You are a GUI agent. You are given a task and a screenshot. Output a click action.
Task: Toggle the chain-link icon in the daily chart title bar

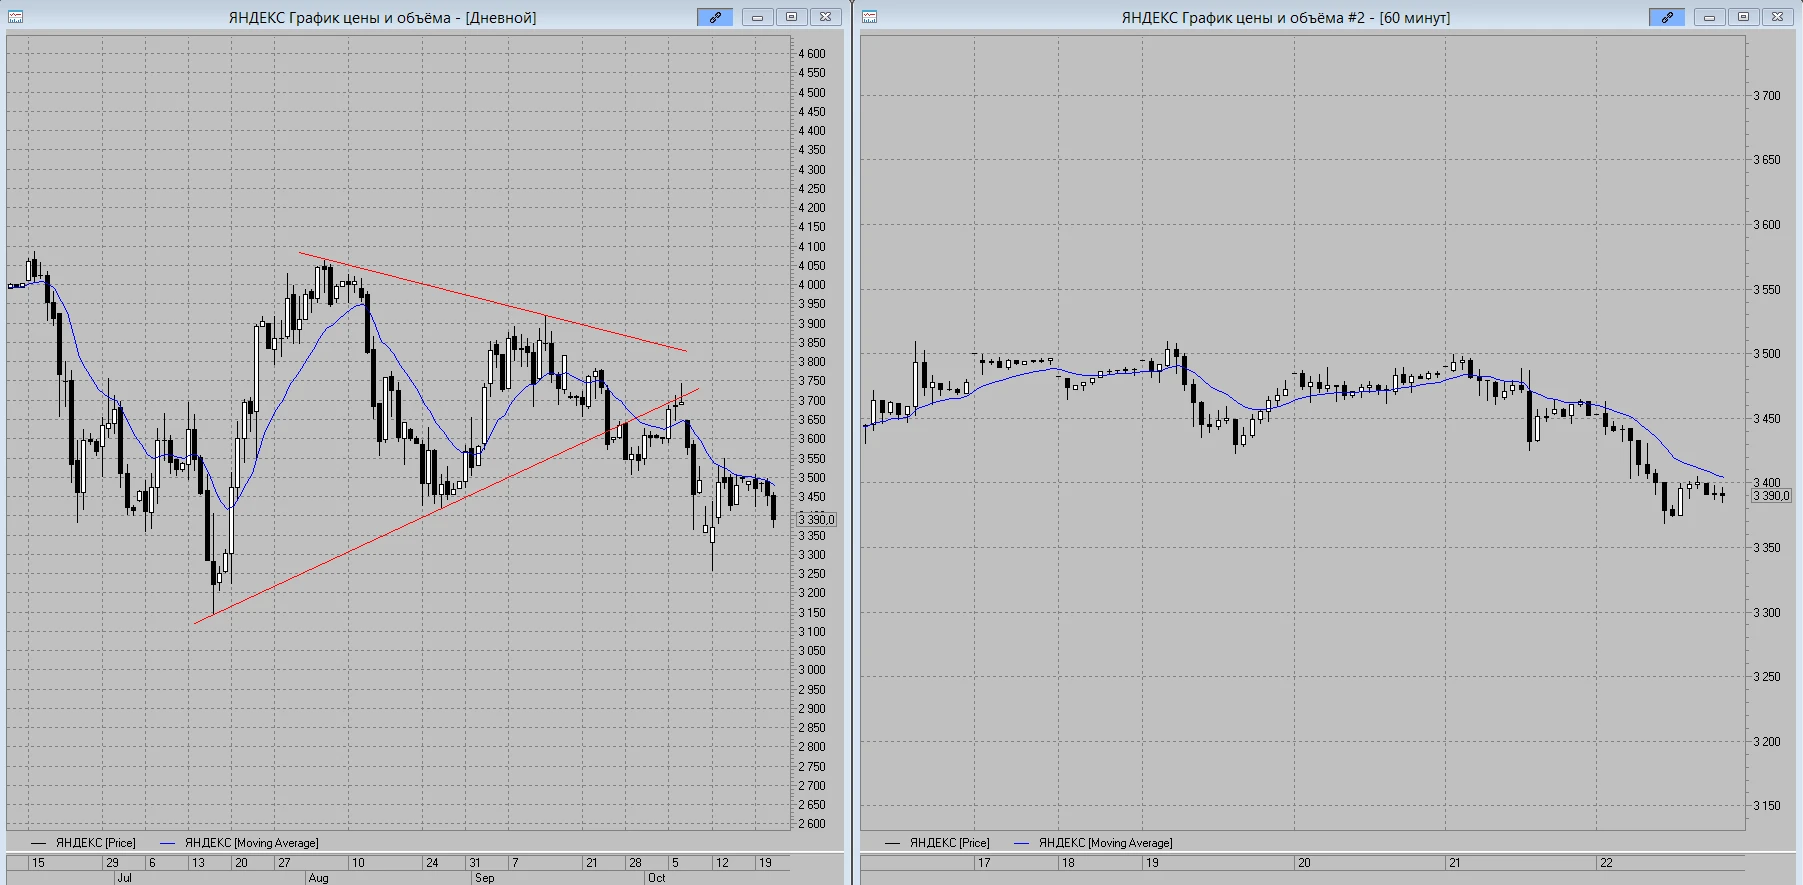[715, 17]
